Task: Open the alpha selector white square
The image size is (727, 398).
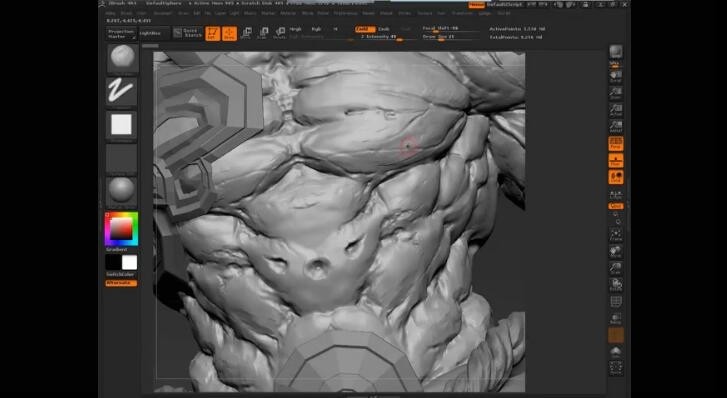Action: (x=121, y=124)
